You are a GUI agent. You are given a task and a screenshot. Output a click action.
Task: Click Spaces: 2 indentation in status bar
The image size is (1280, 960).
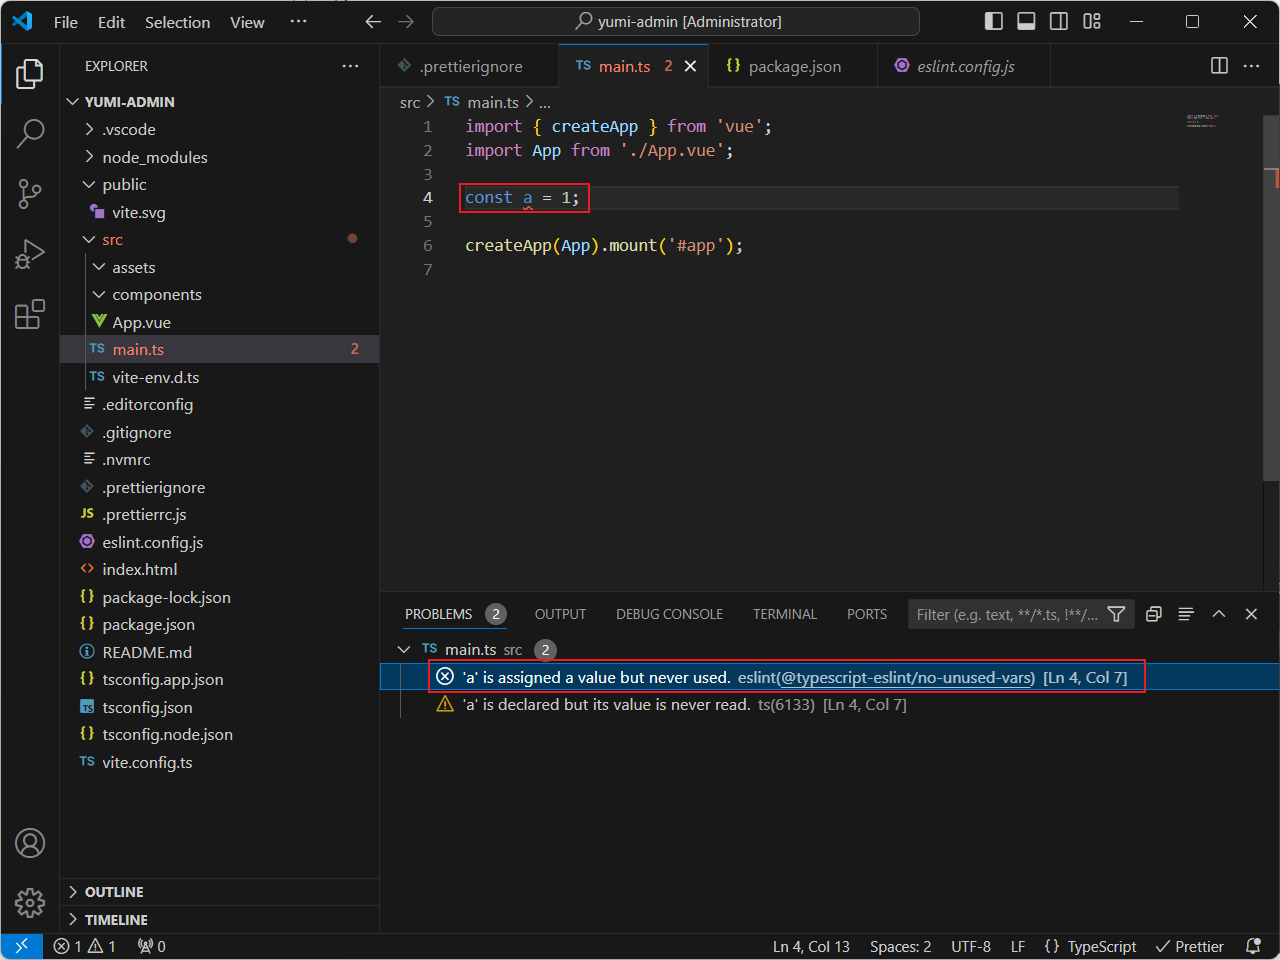point(900,946)
